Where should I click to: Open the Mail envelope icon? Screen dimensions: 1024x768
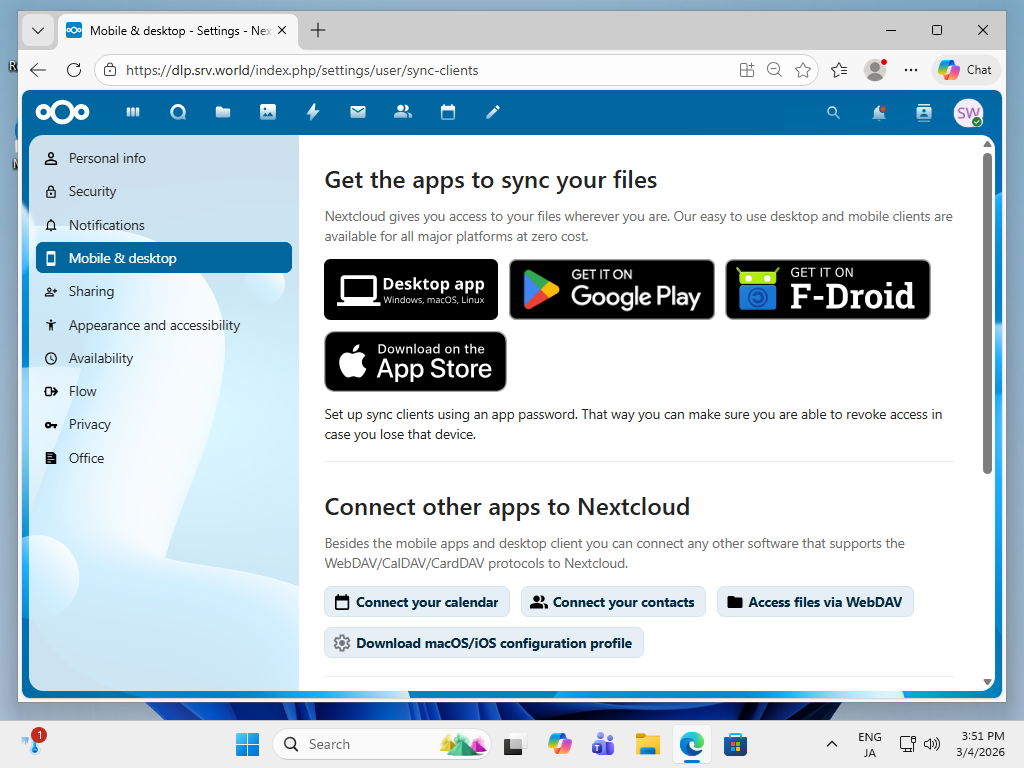[358, 112]
